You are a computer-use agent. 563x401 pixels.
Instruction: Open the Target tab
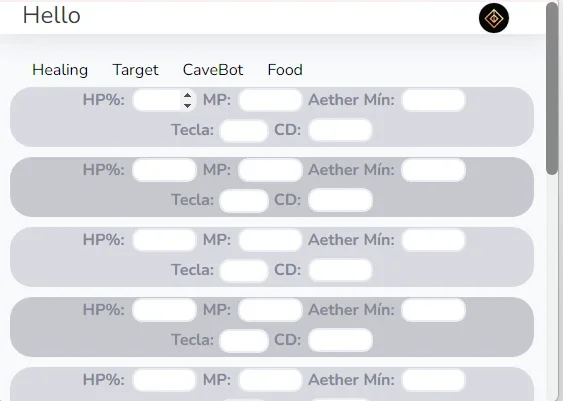[135, 70]
